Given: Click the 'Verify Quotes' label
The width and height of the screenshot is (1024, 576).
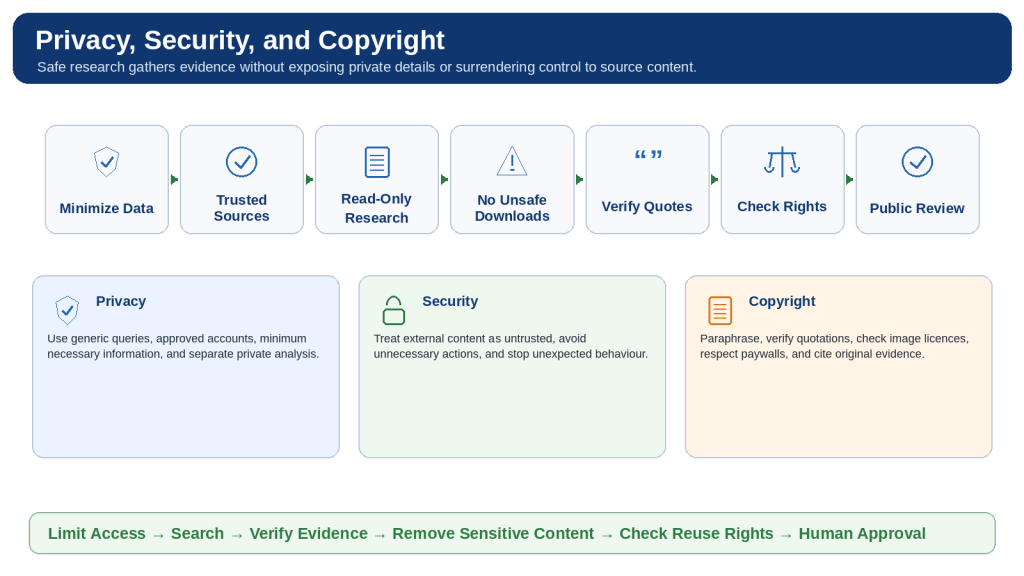Looking at the screenshot, I should coord(647,206).
